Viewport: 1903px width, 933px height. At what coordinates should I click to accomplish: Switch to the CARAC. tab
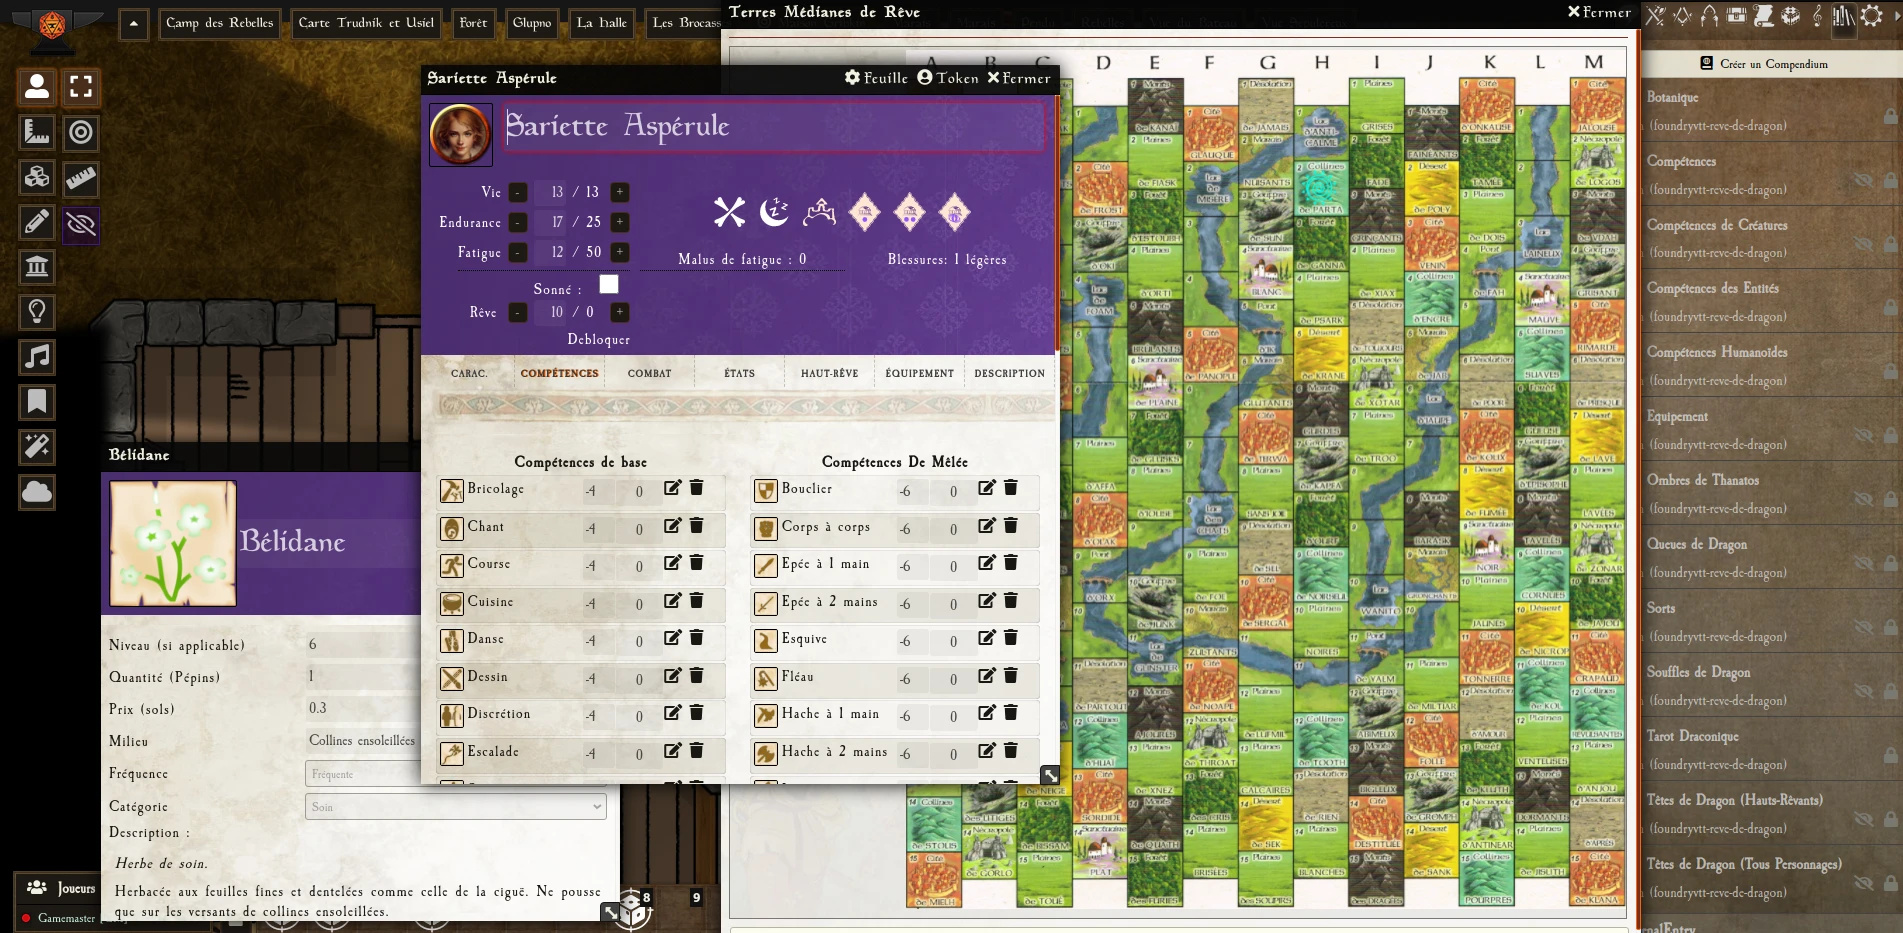(x=469, y=373)
